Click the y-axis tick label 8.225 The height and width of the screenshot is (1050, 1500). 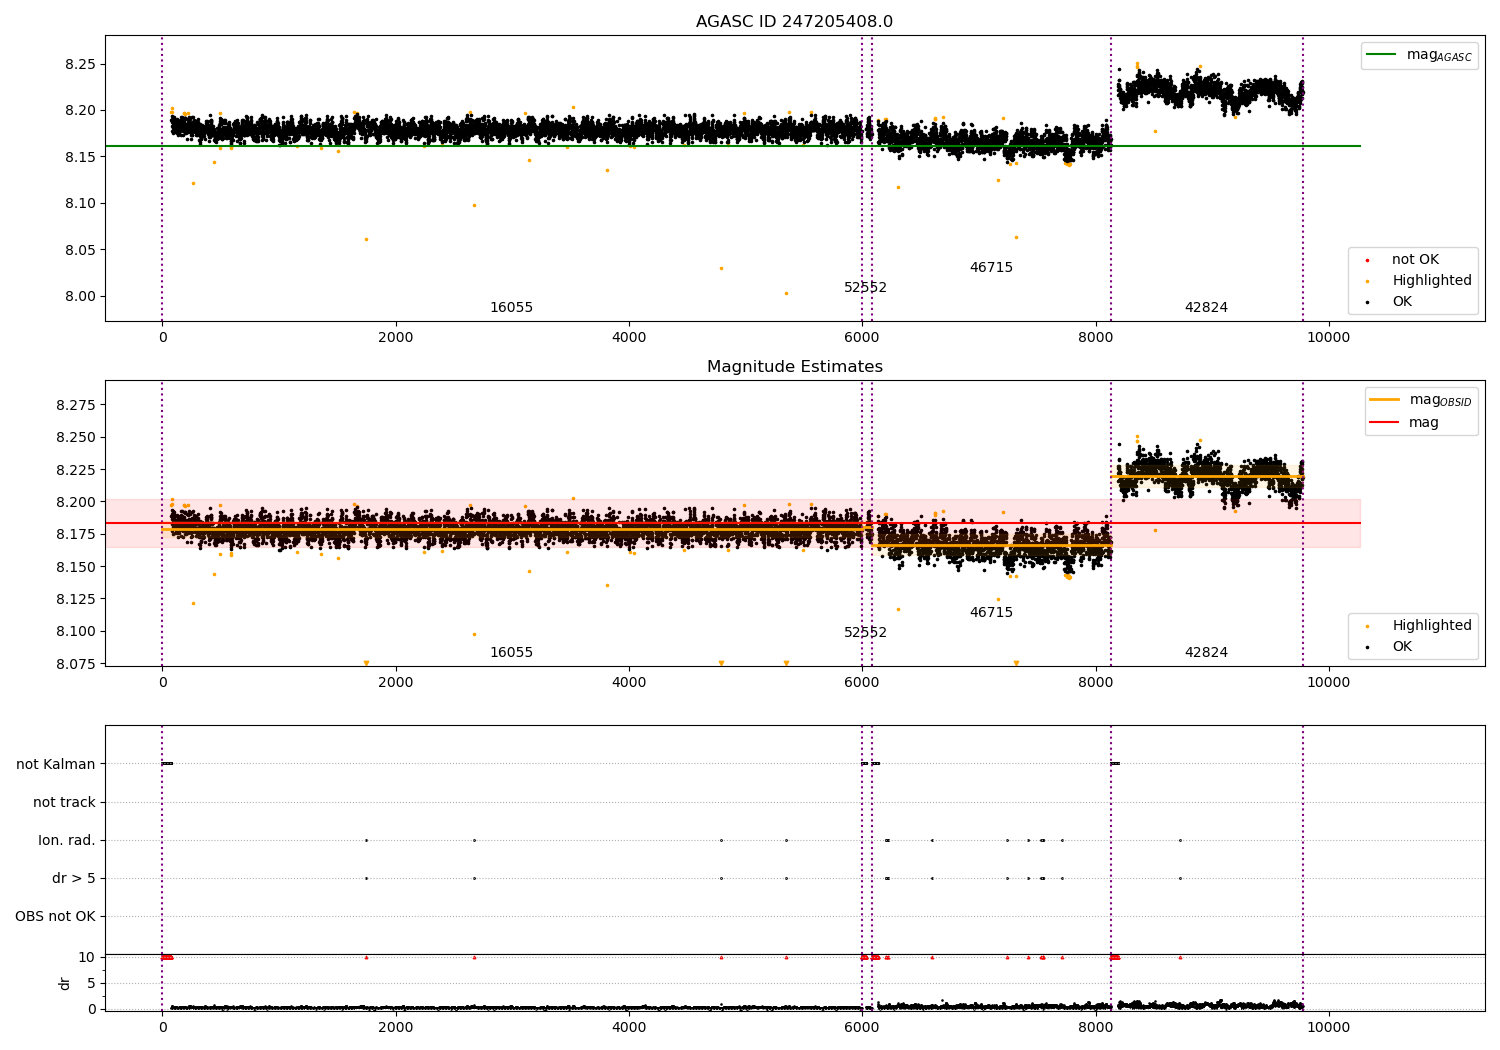75,470
